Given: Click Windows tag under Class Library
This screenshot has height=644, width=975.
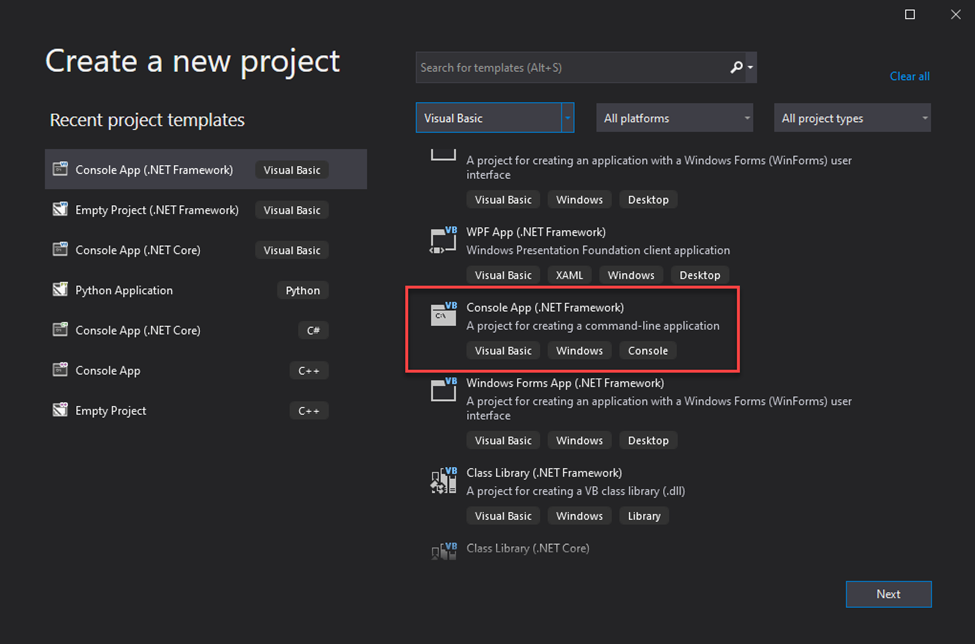Looking at the screenshot, I should [579, 516].
